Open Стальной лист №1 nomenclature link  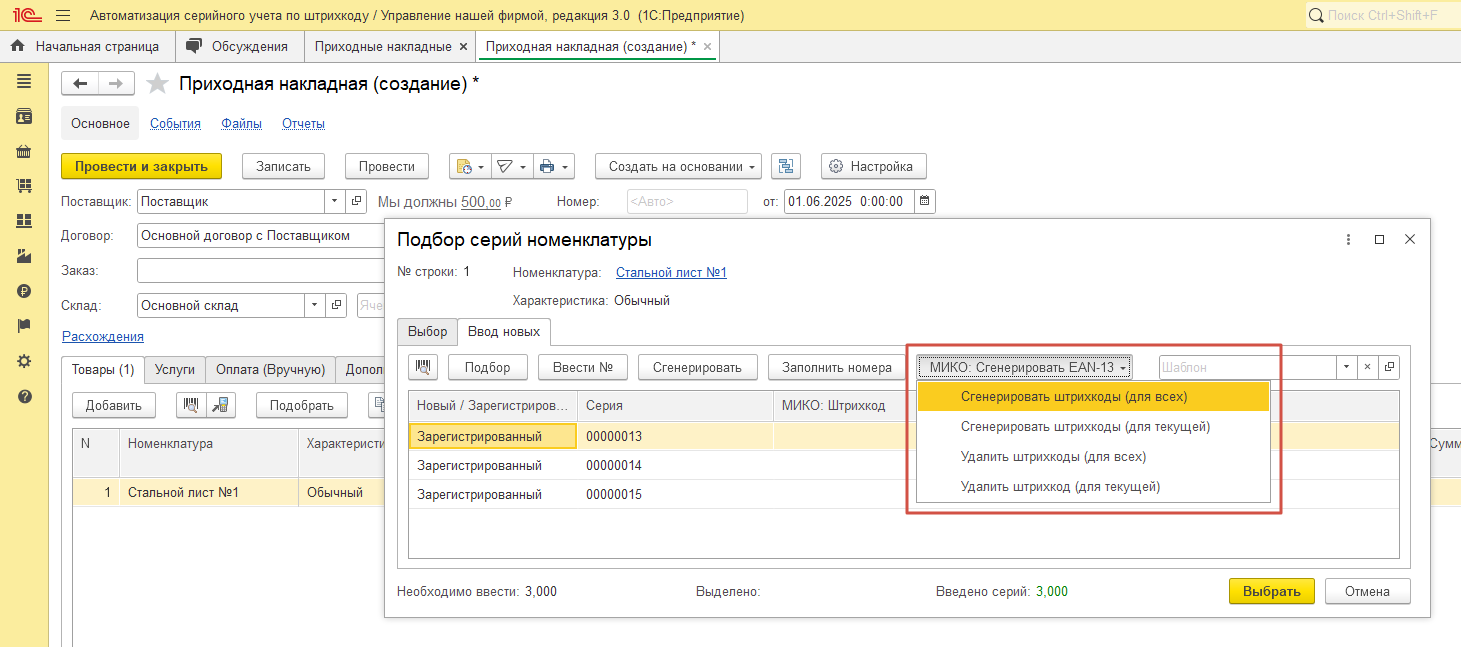point(671,273)
